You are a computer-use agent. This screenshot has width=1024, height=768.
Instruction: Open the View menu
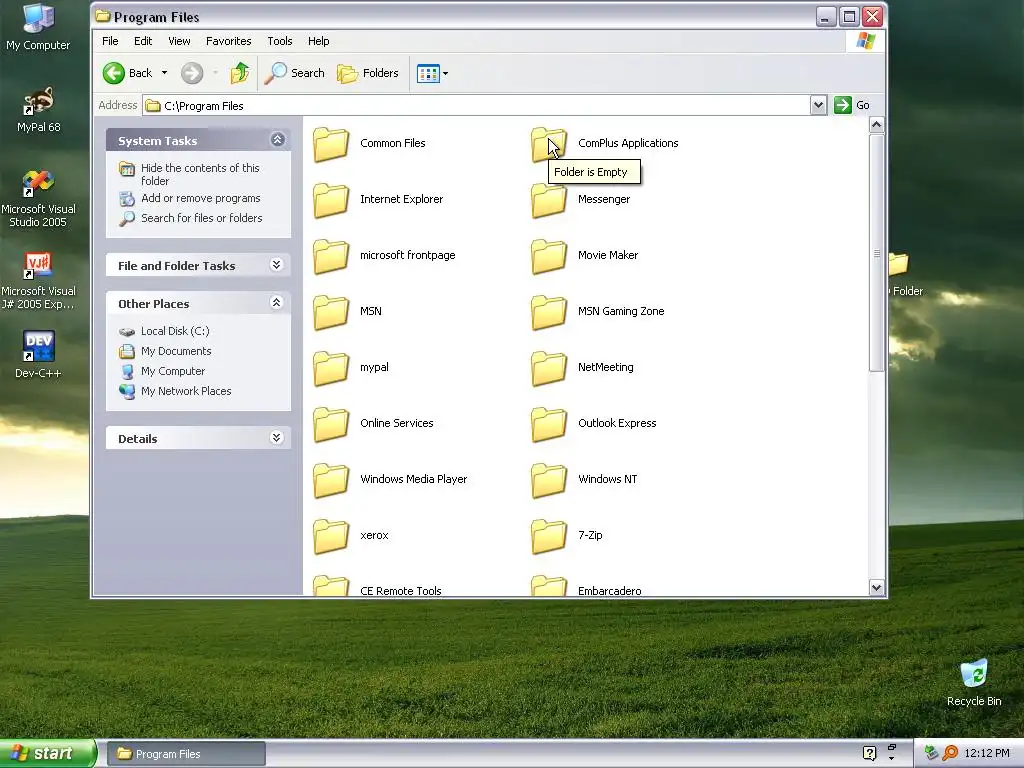click(179, 41)
